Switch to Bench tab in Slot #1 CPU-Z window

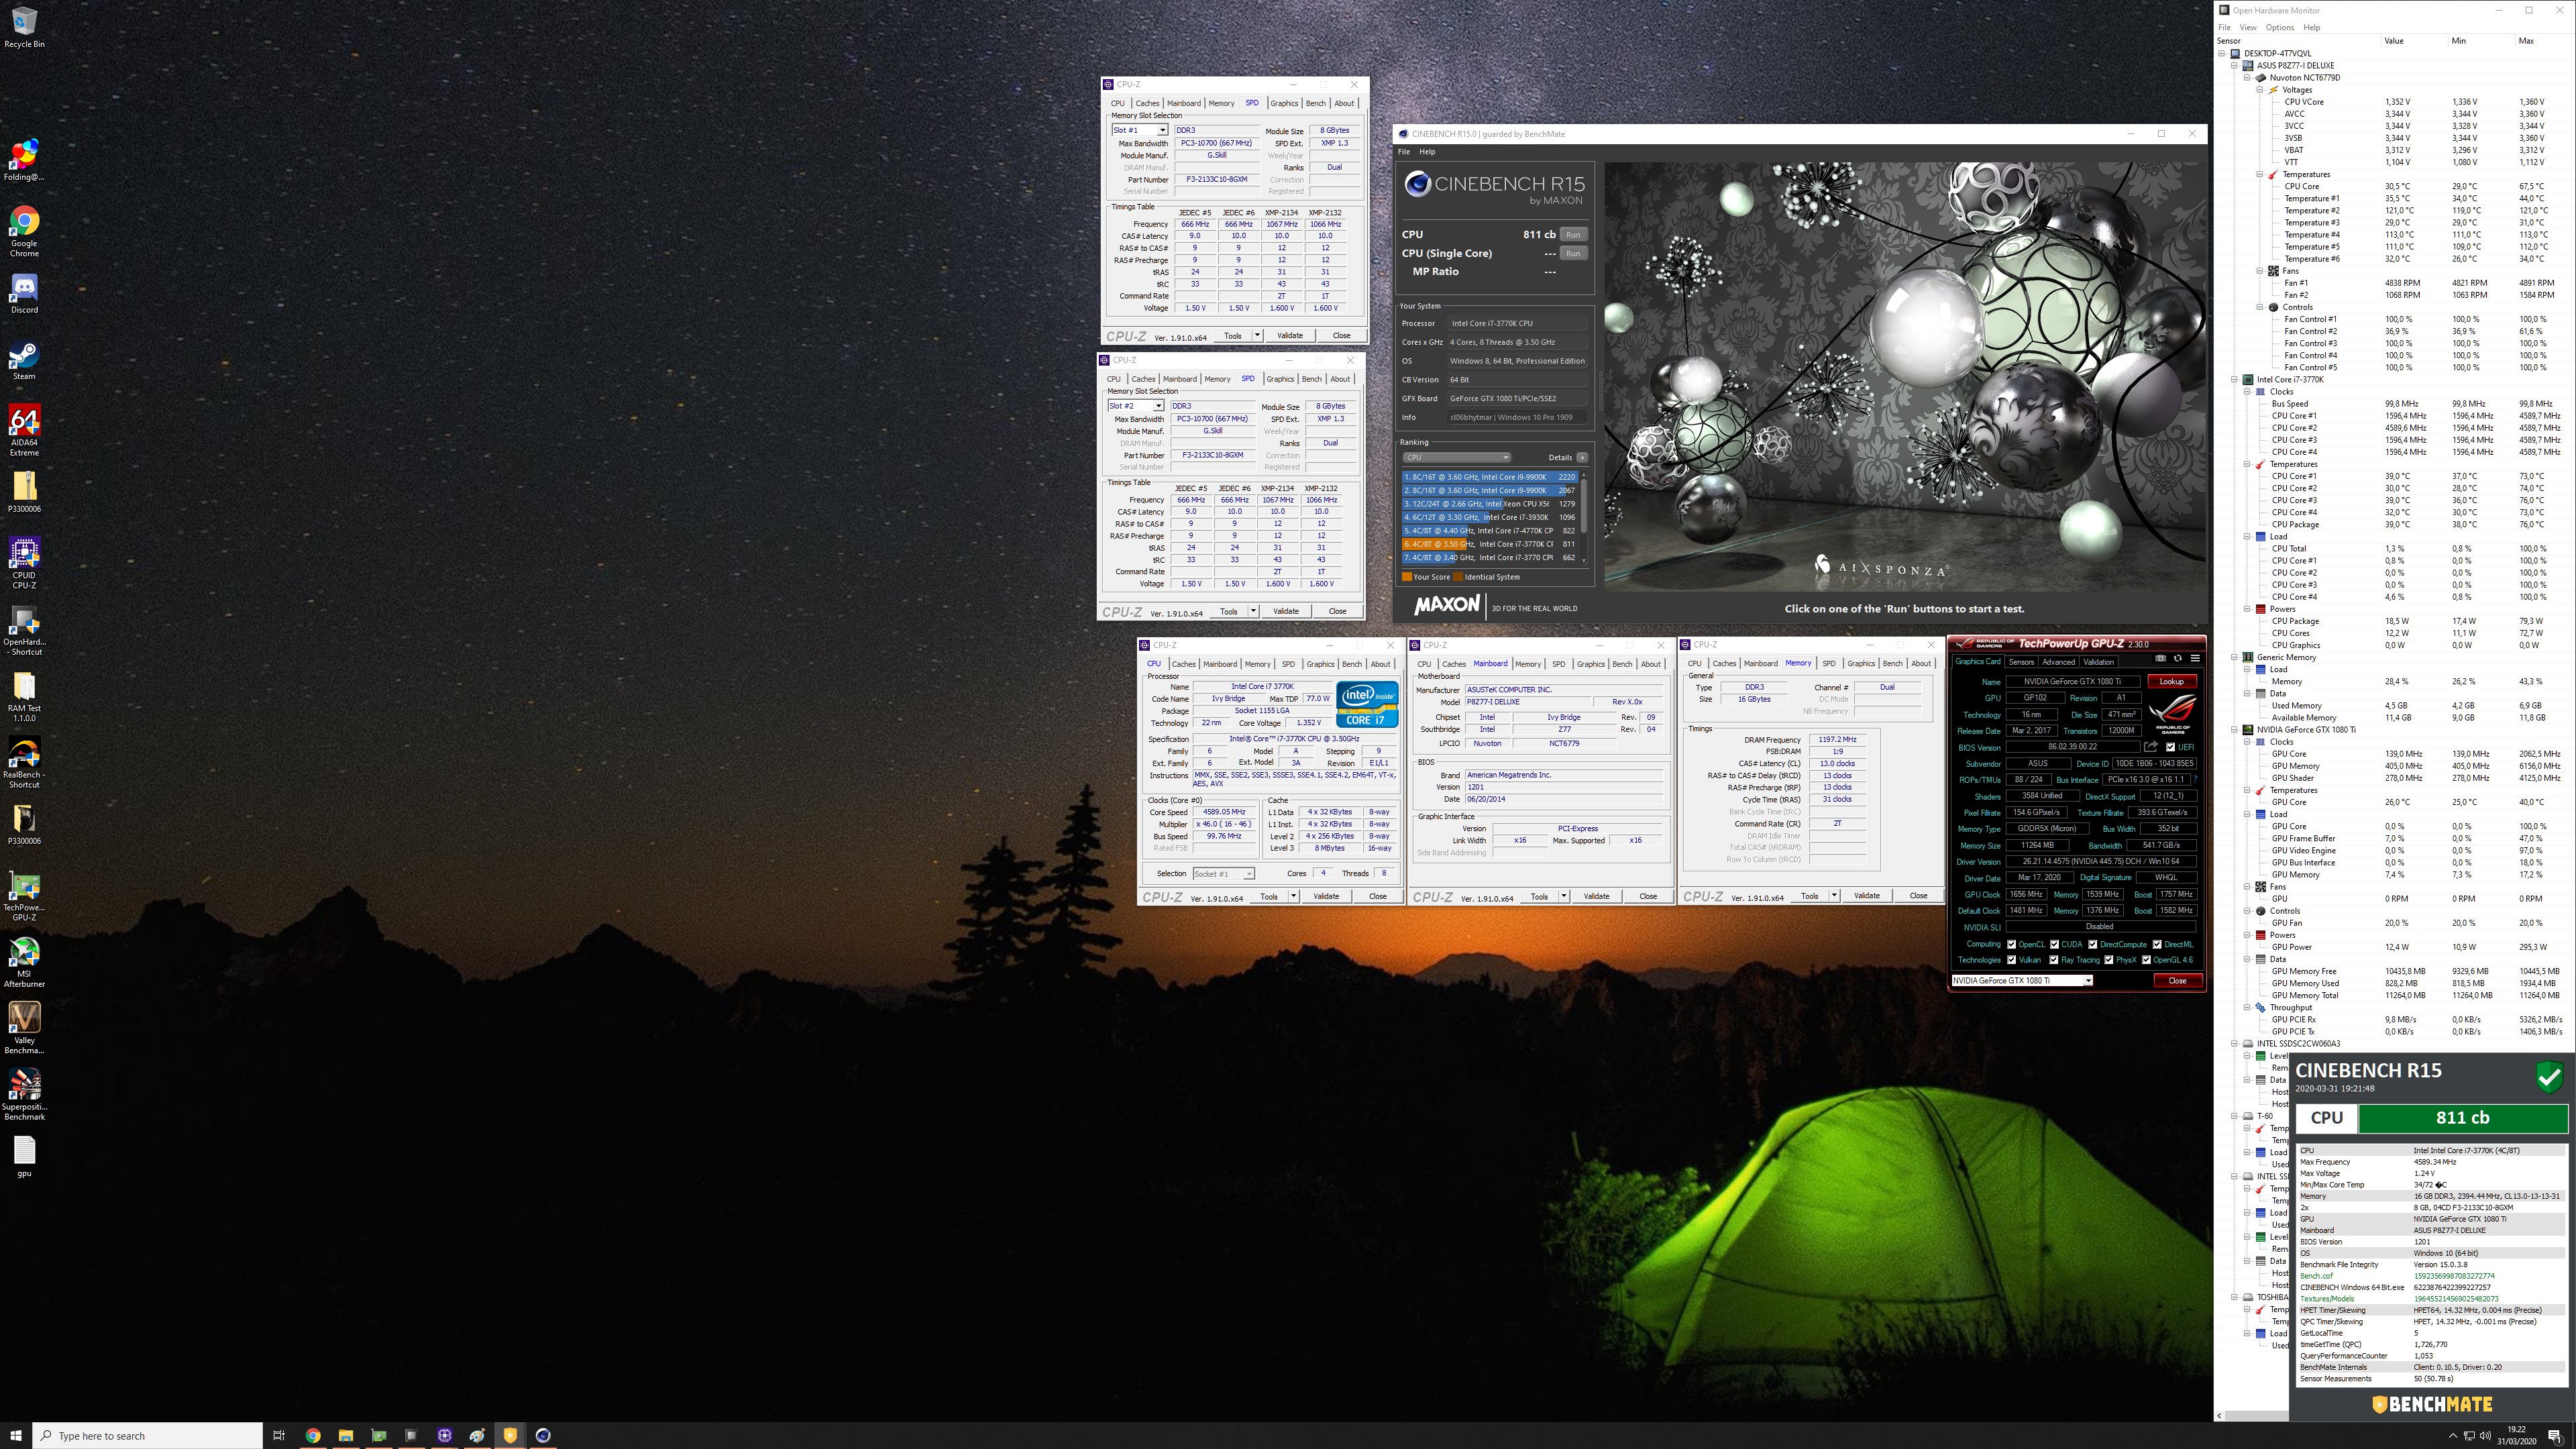tap(1316, 103)
